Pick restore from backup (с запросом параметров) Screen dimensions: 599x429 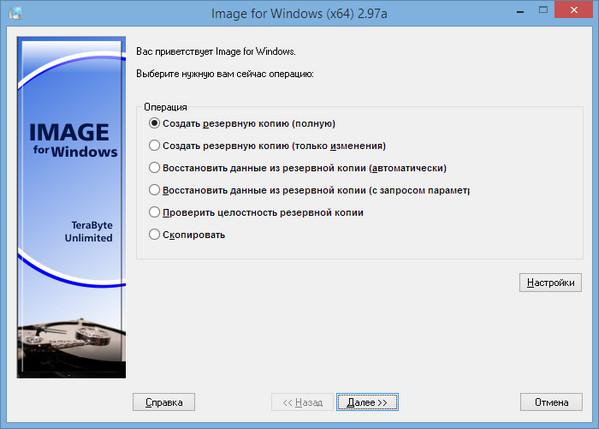coord(309,190)
